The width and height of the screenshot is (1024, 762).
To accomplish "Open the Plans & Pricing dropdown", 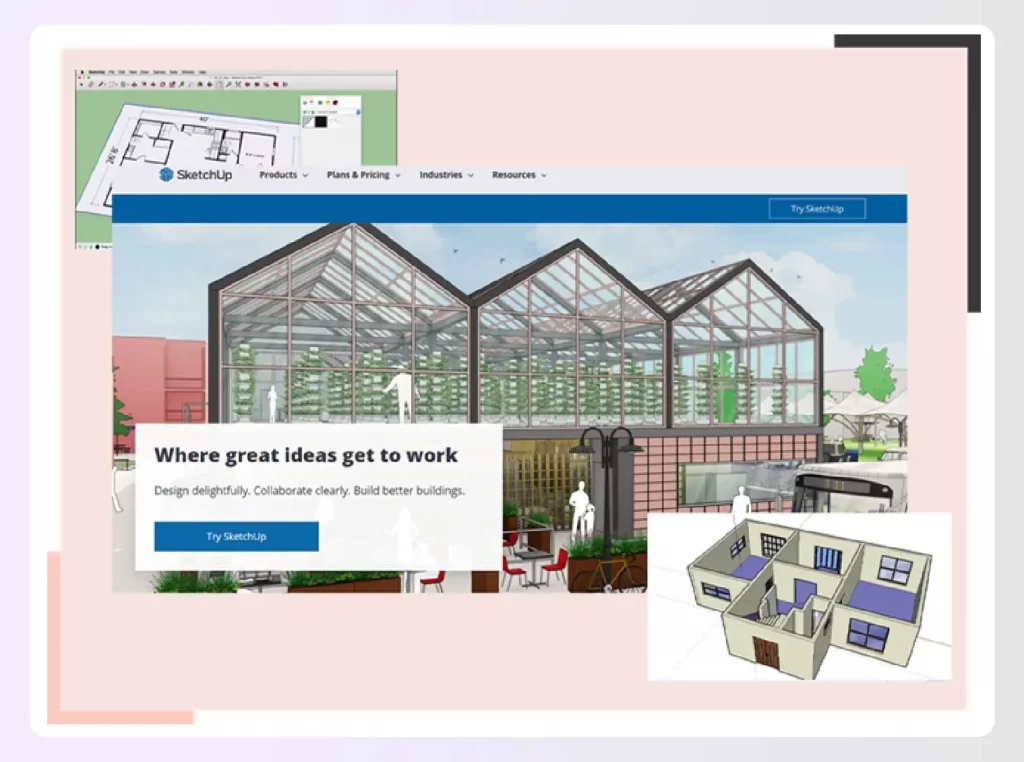I will [x=363, y=175].
